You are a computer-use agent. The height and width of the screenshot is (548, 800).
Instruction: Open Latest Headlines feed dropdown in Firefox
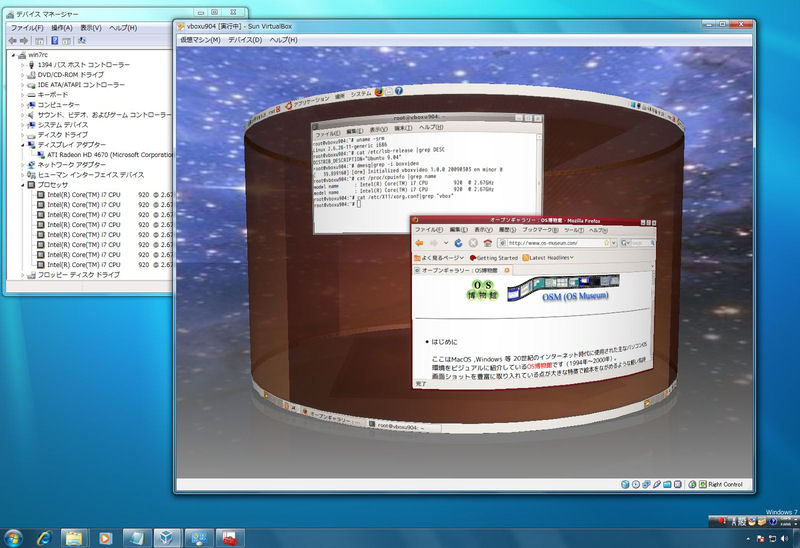[548, 258]
